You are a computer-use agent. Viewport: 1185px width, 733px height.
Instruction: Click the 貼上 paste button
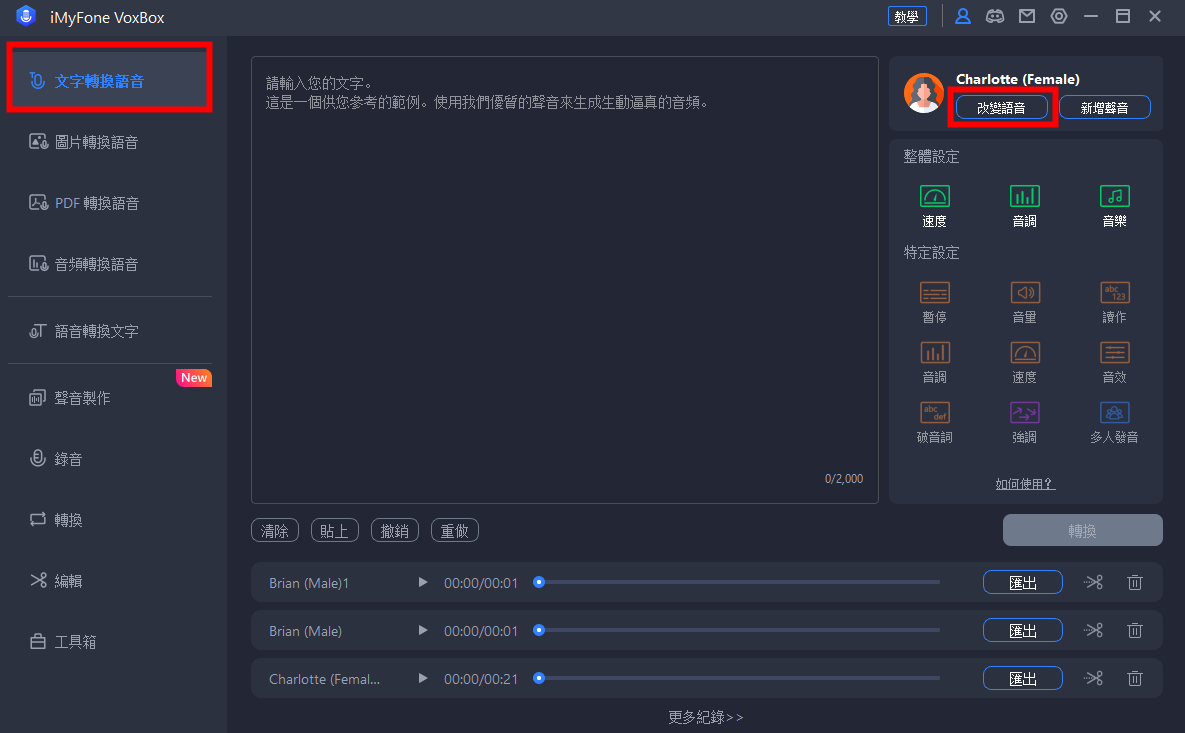335,530
